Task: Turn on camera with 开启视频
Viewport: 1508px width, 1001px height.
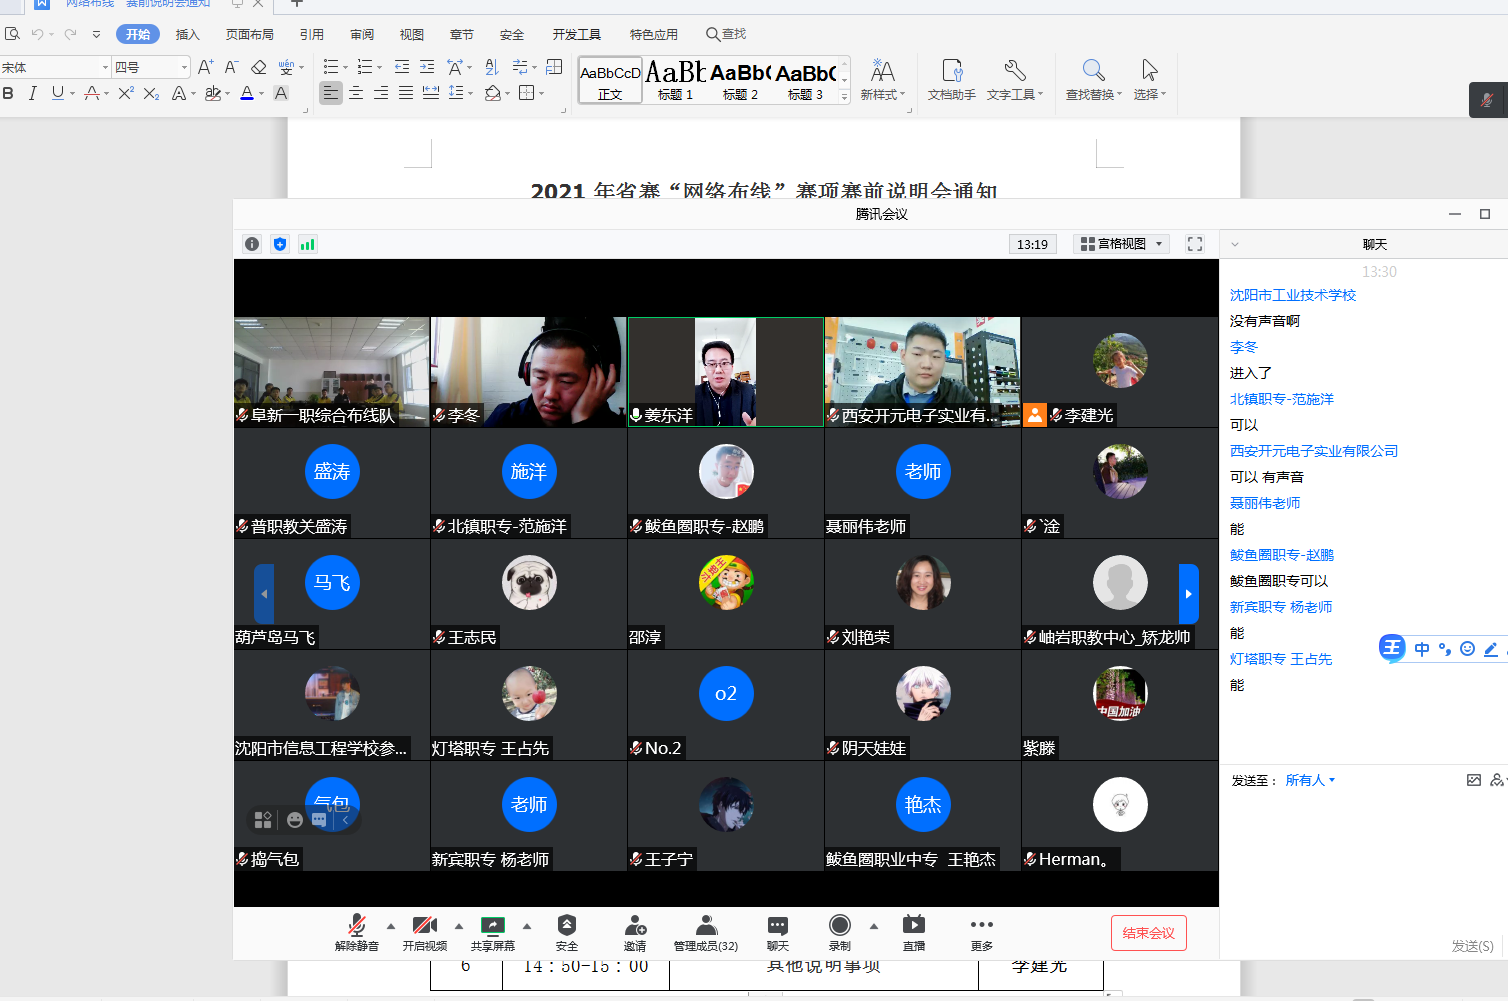Action: coord(425,926)
